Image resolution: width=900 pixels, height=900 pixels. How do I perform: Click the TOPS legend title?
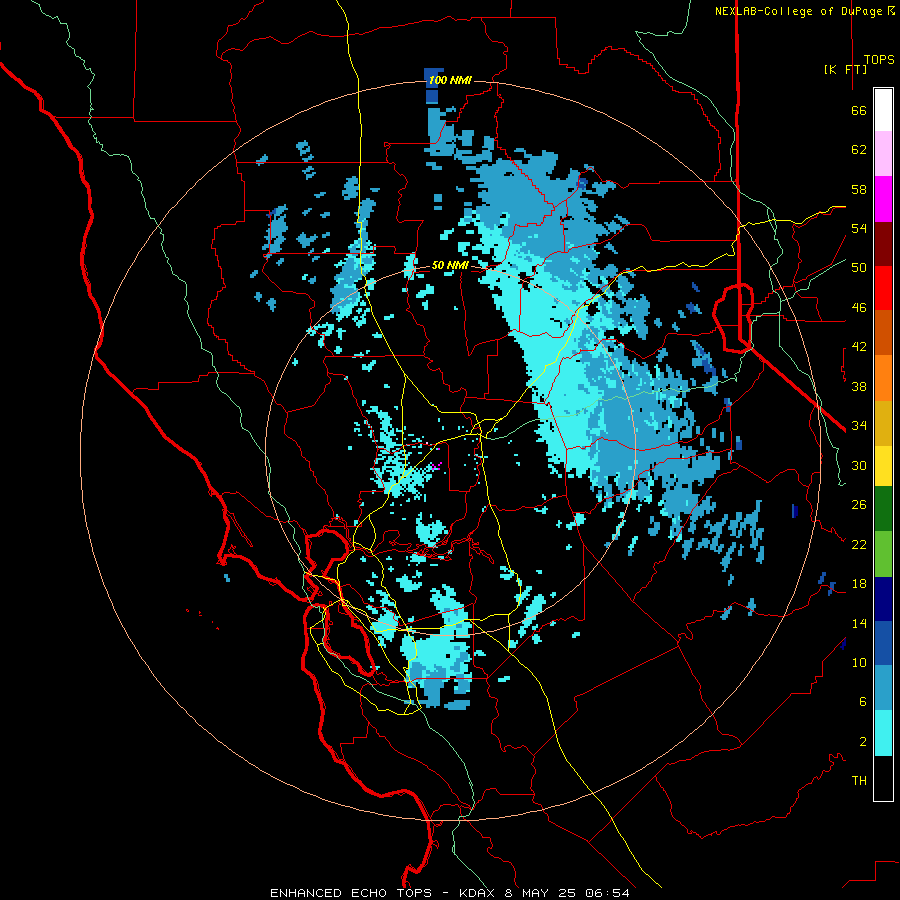click(879, 60)
